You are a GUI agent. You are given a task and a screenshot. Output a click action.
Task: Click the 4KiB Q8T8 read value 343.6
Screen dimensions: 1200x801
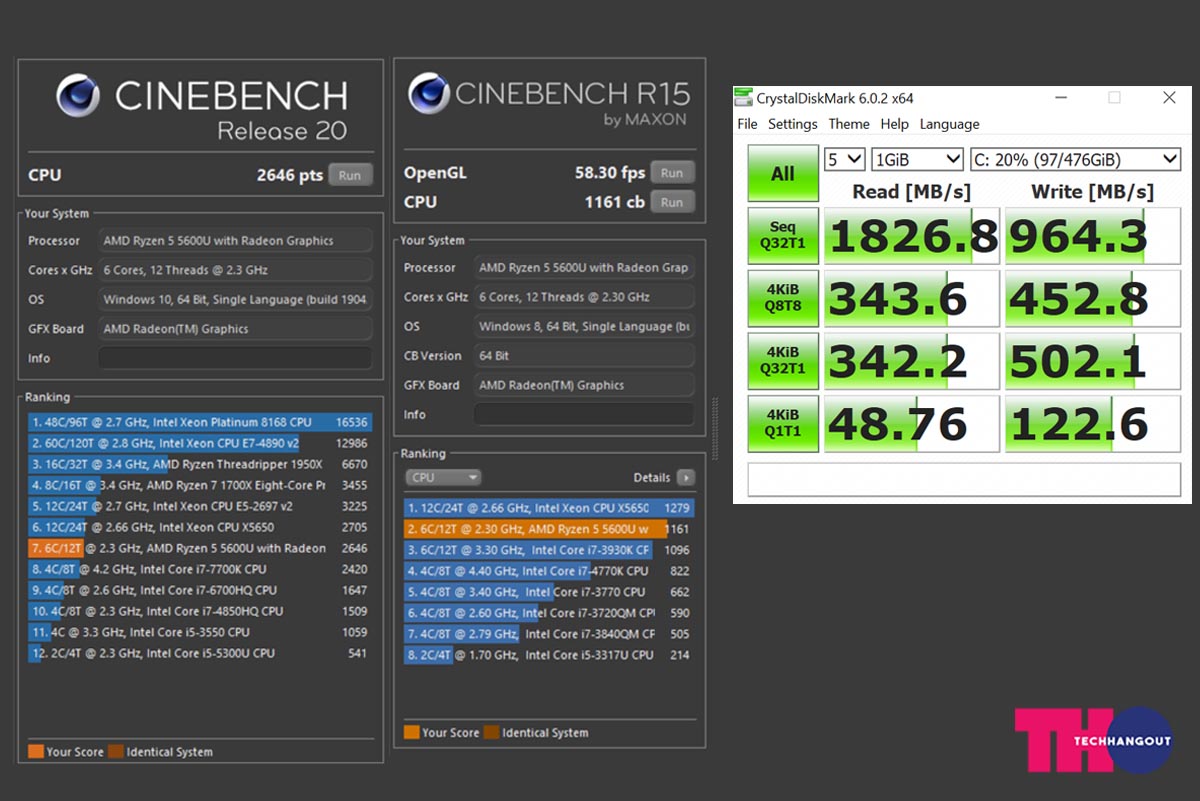tap(911, 298)
